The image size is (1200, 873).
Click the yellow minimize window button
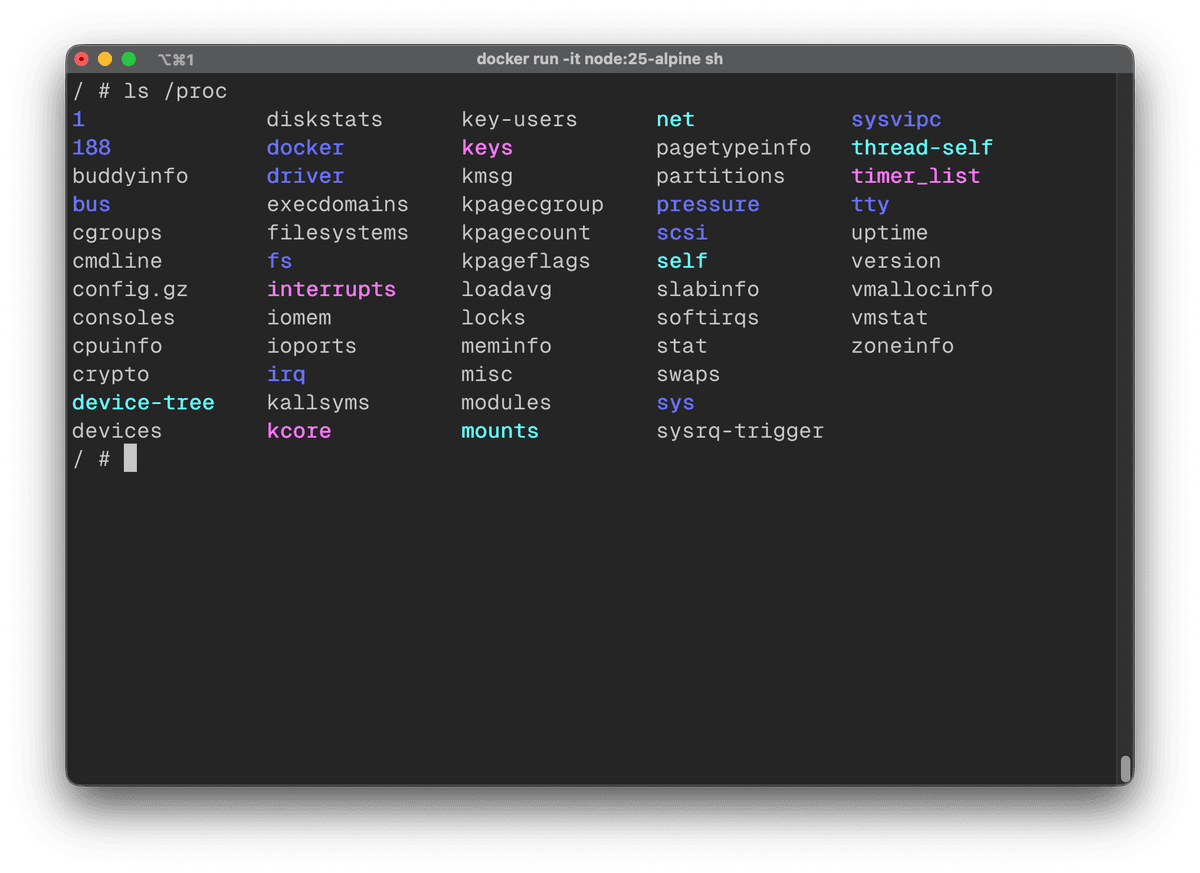[x=105, y=59]
